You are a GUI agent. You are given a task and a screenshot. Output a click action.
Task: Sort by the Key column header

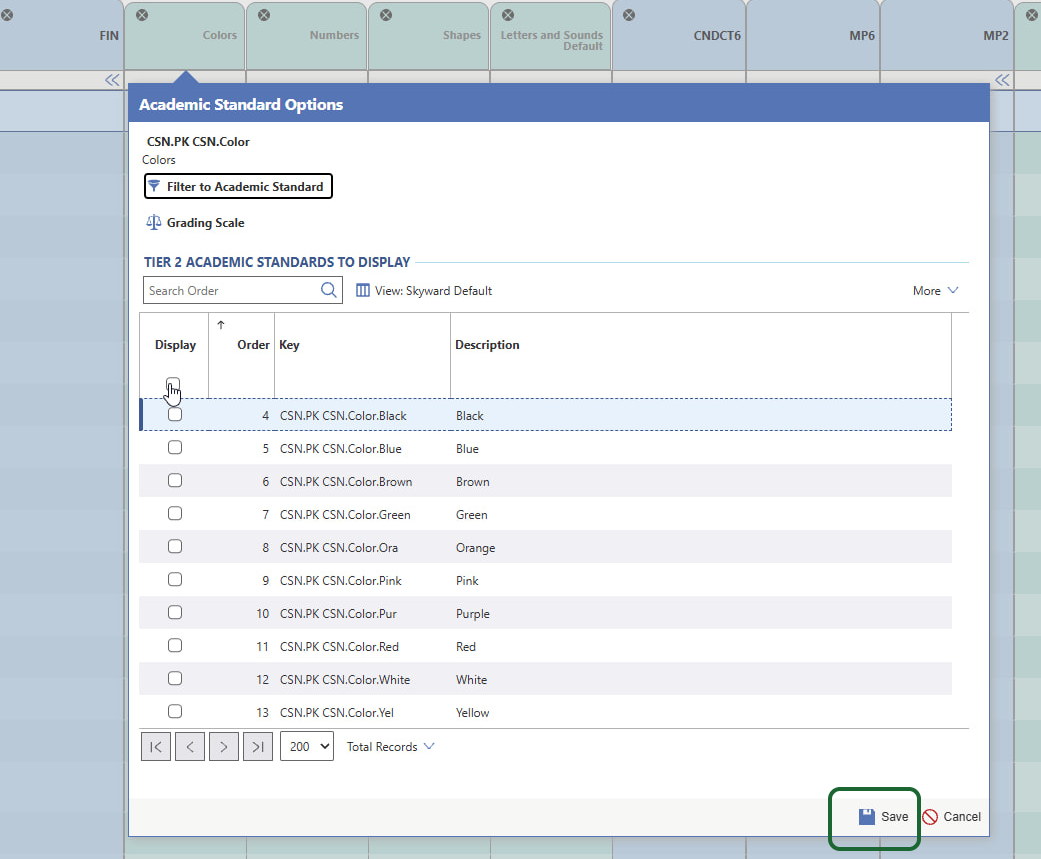[x=289, y=345]
